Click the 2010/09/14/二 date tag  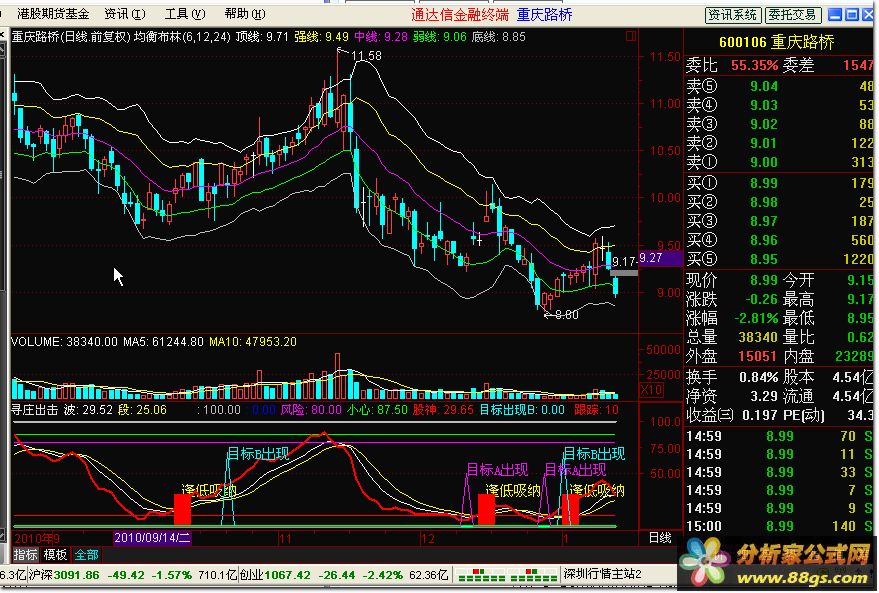152,538
